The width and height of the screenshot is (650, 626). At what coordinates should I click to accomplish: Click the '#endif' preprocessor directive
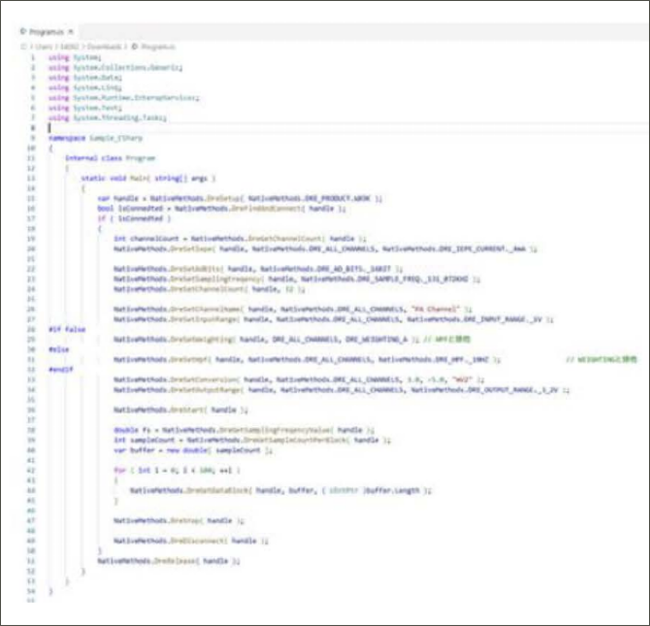coord(61,369)
